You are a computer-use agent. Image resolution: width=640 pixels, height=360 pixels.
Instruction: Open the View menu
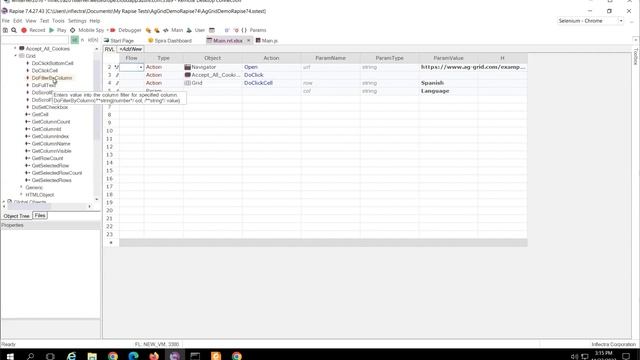(x=31, y=21)
